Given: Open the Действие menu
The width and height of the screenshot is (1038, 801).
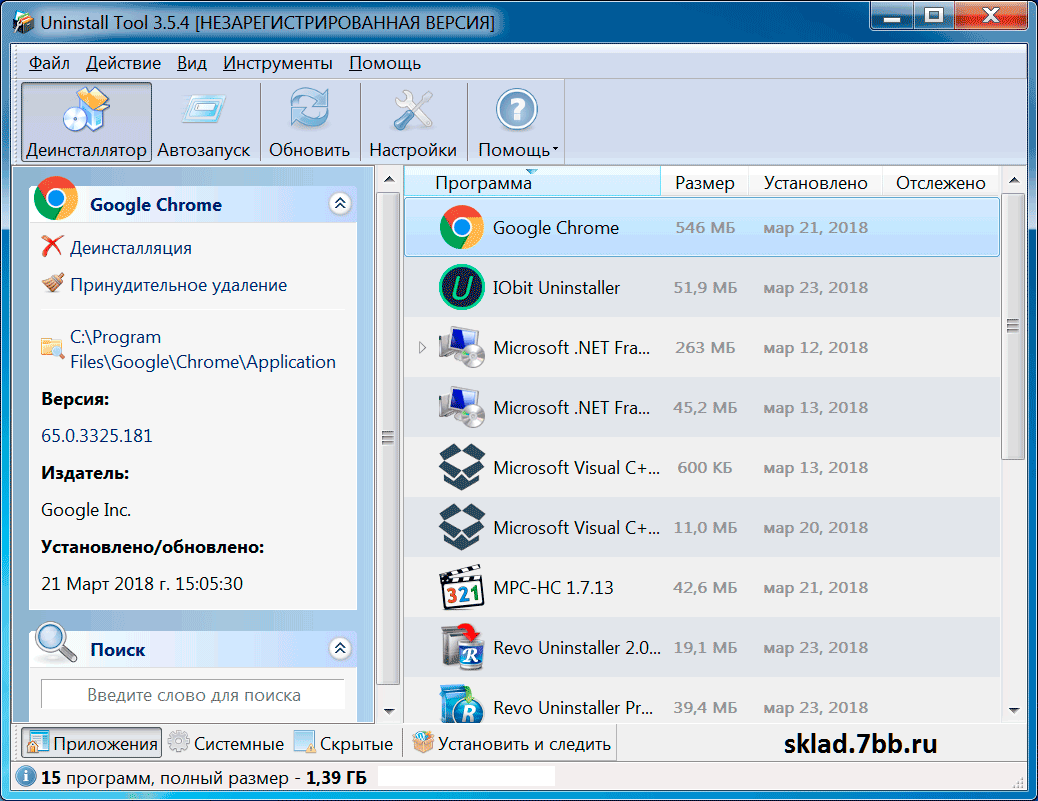Looking at the screenshot, I should click(123, 64).
